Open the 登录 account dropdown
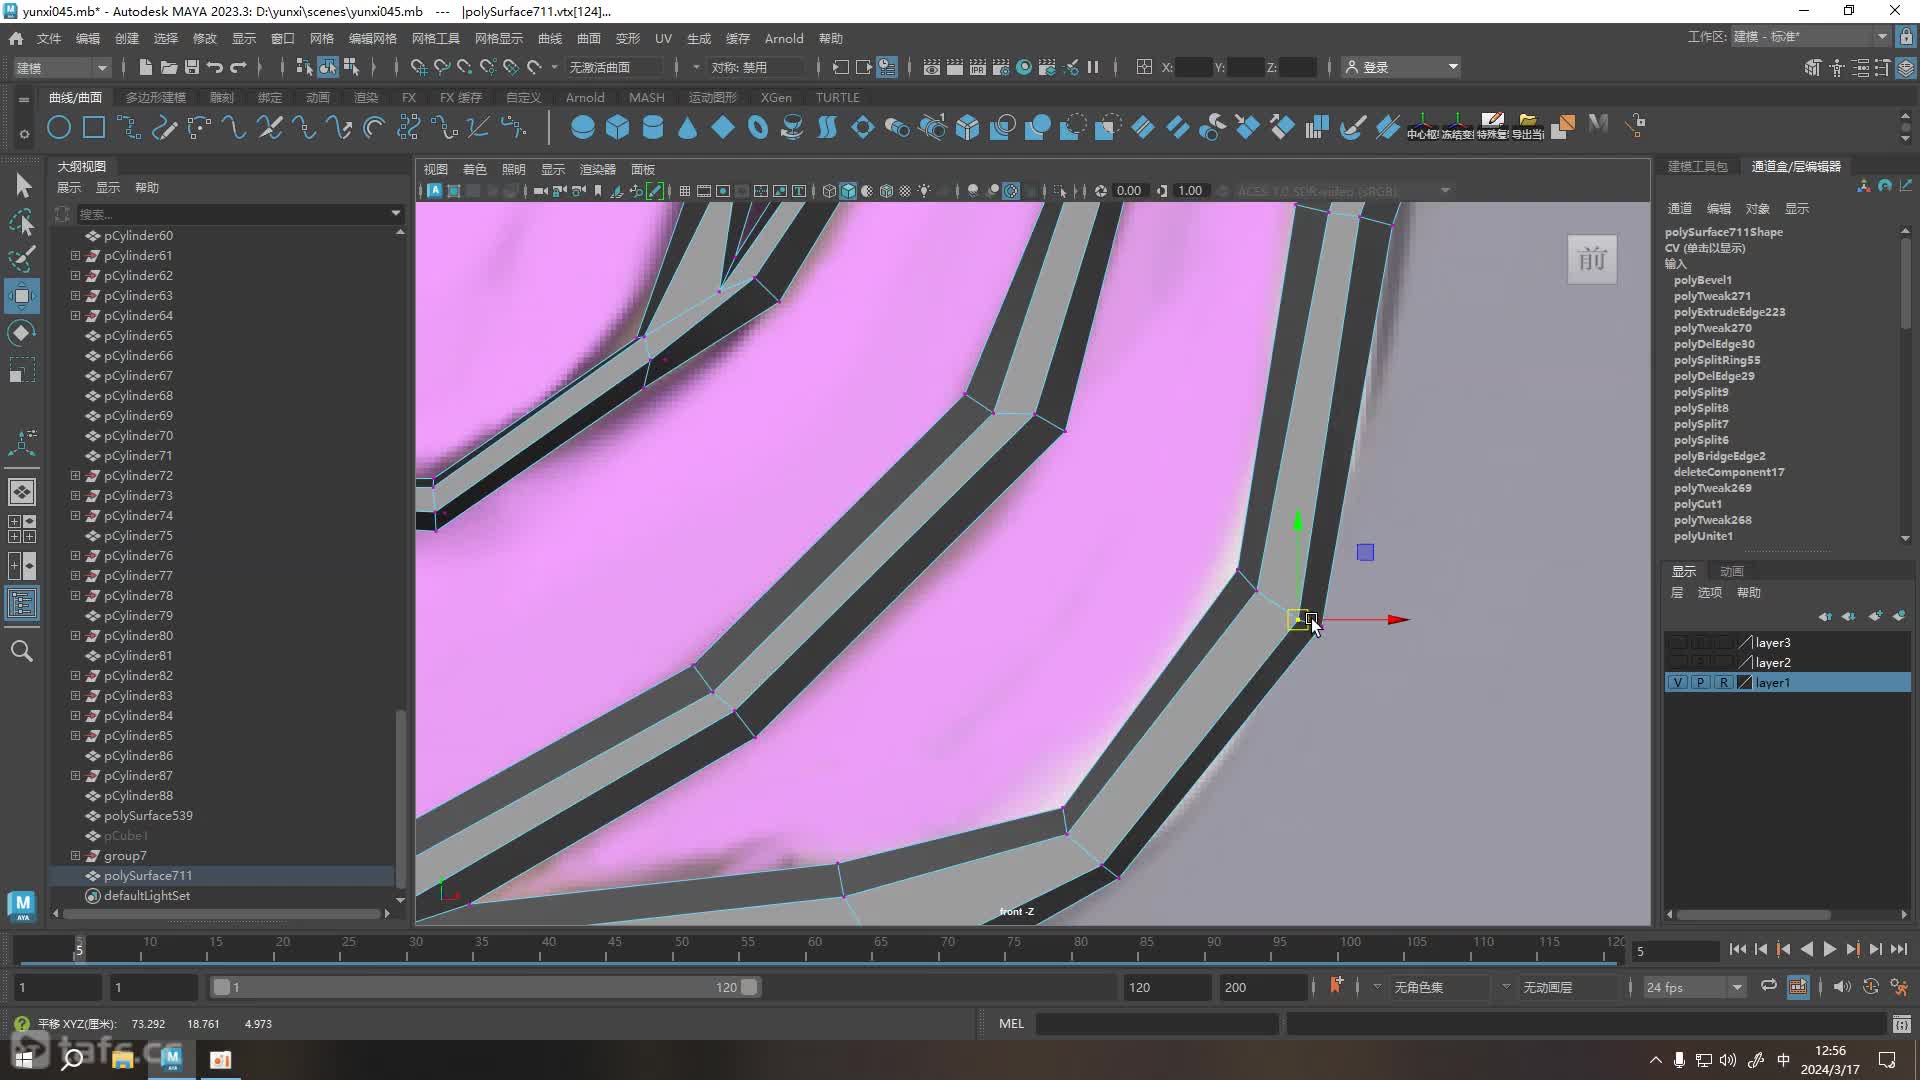Viewport: 1920px width, 1080px height. pos(1402,67)
